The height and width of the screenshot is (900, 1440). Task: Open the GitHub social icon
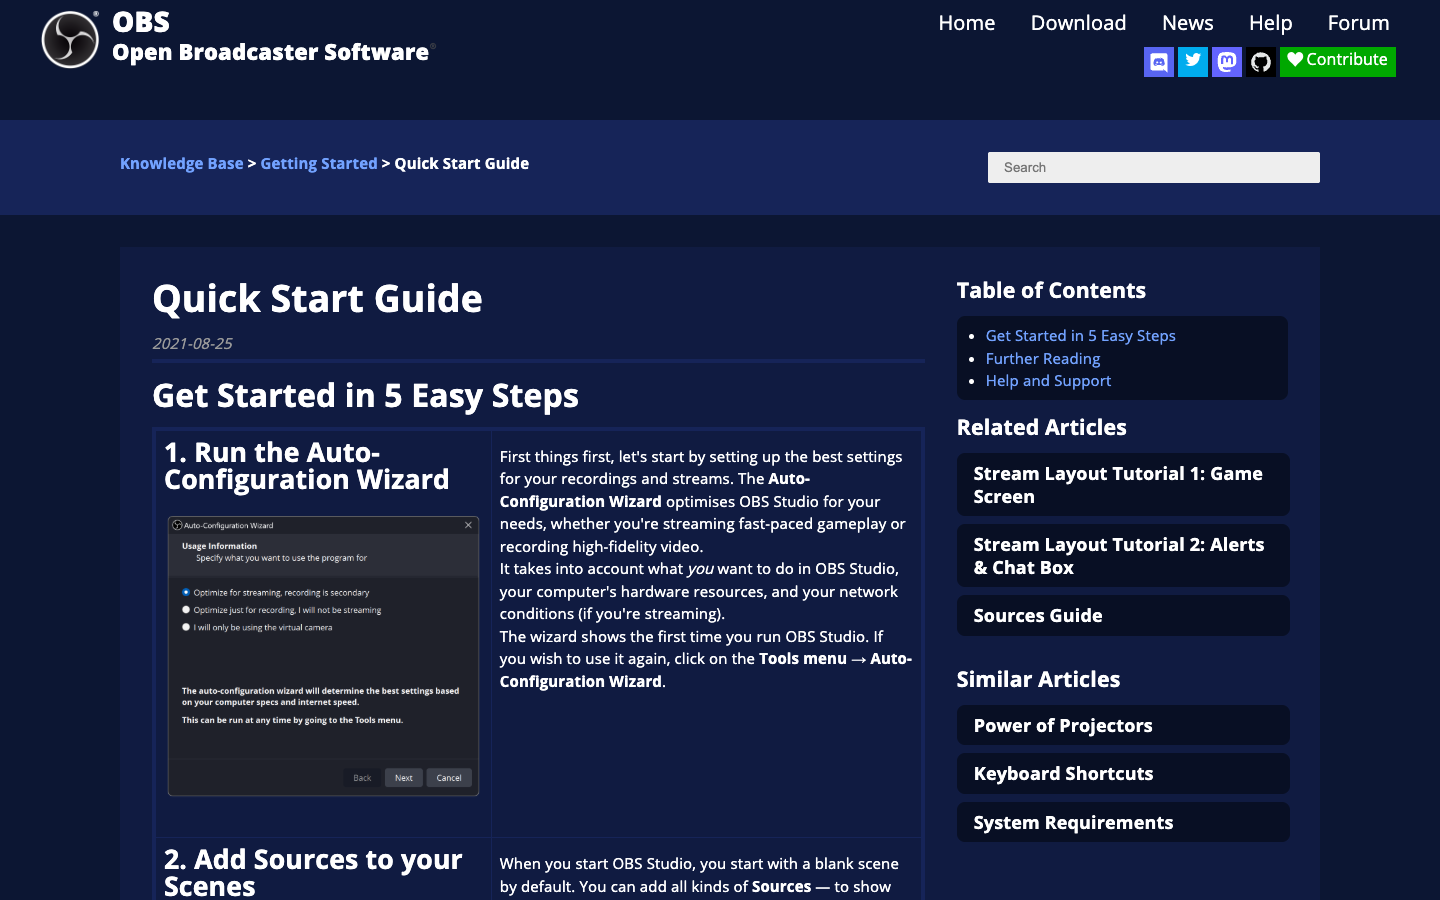(x=1260, y=62)
